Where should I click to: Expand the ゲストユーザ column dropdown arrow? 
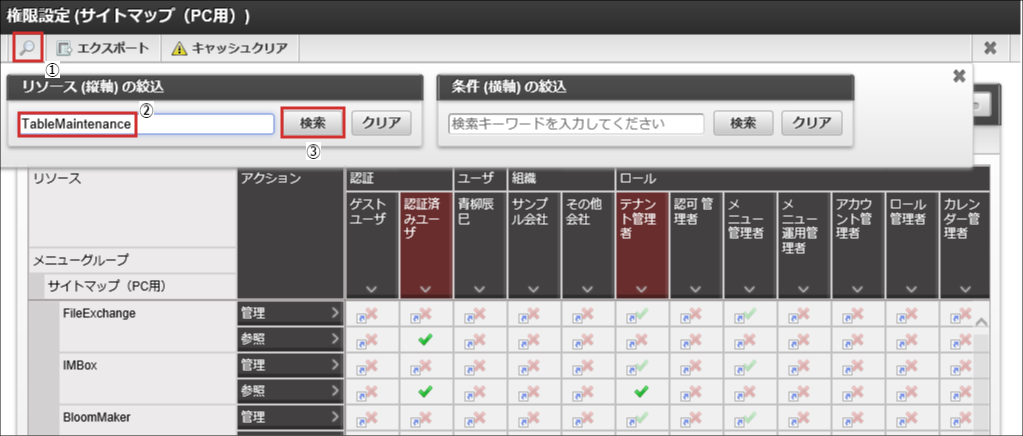point(372,290)
